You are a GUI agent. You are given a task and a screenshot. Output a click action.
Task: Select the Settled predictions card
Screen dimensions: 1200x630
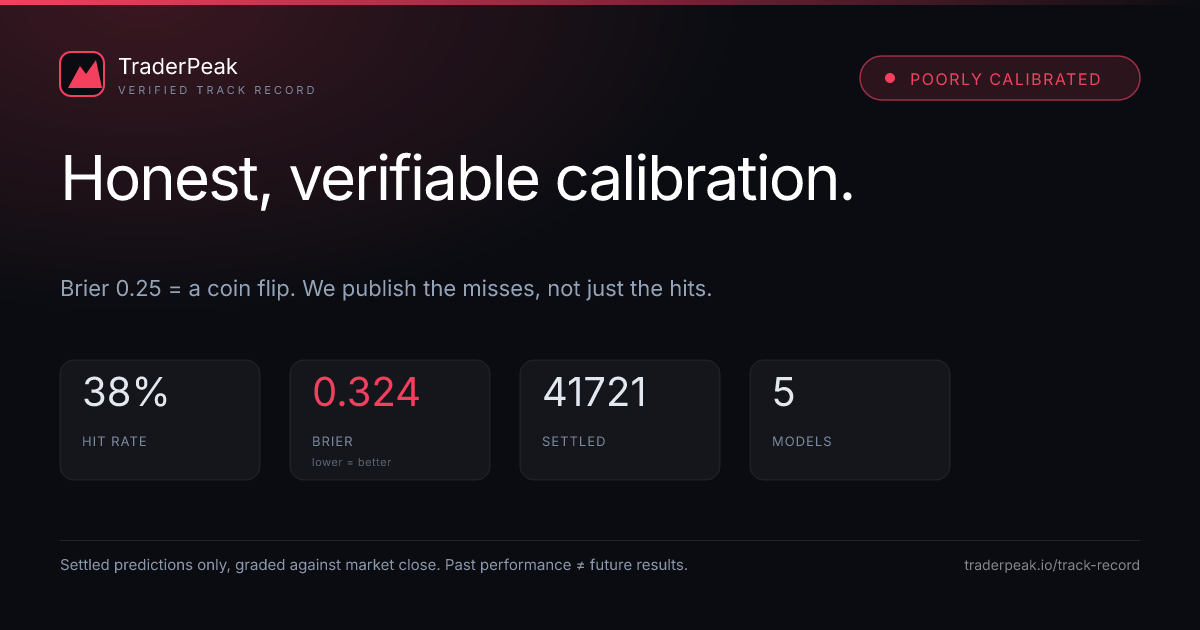[x=620, y=420]
